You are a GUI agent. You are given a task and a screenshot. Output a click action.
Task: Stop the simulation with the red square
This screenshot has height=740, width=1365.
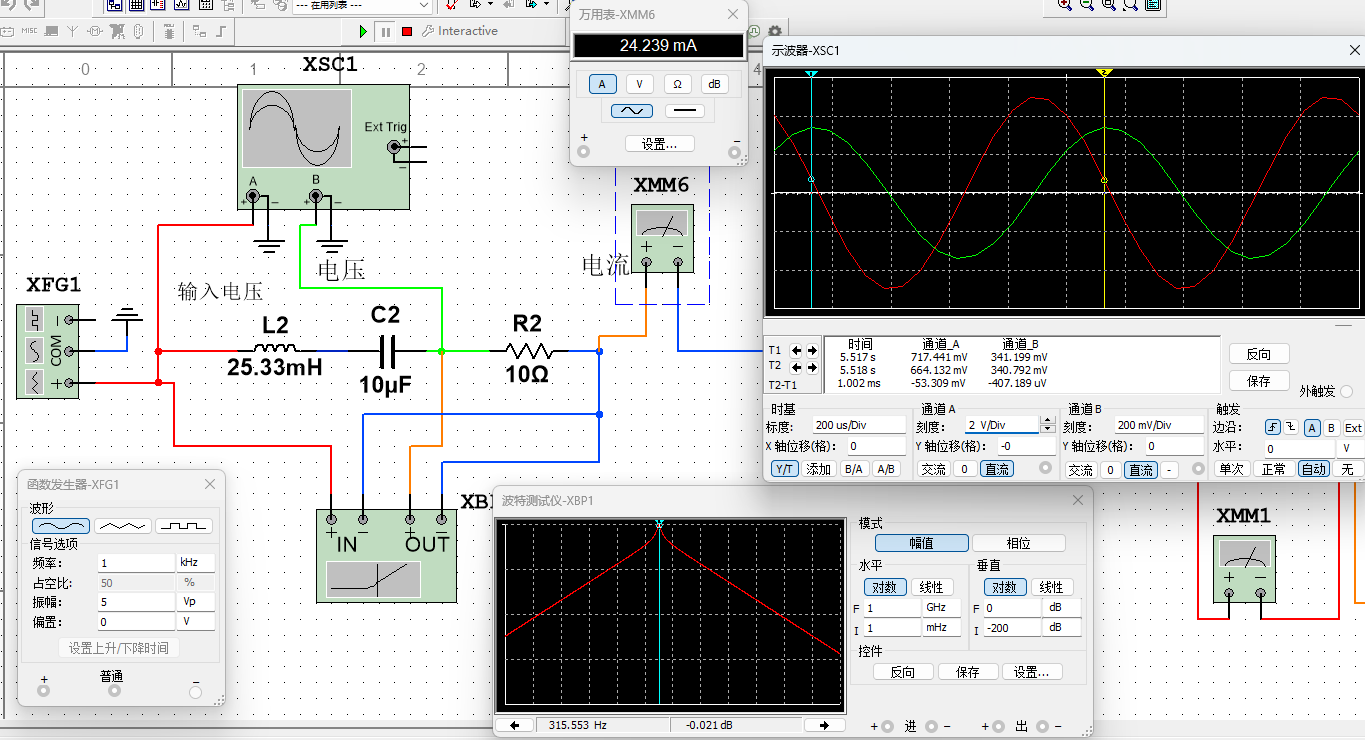pyautogui.click(x=407, y=31)
